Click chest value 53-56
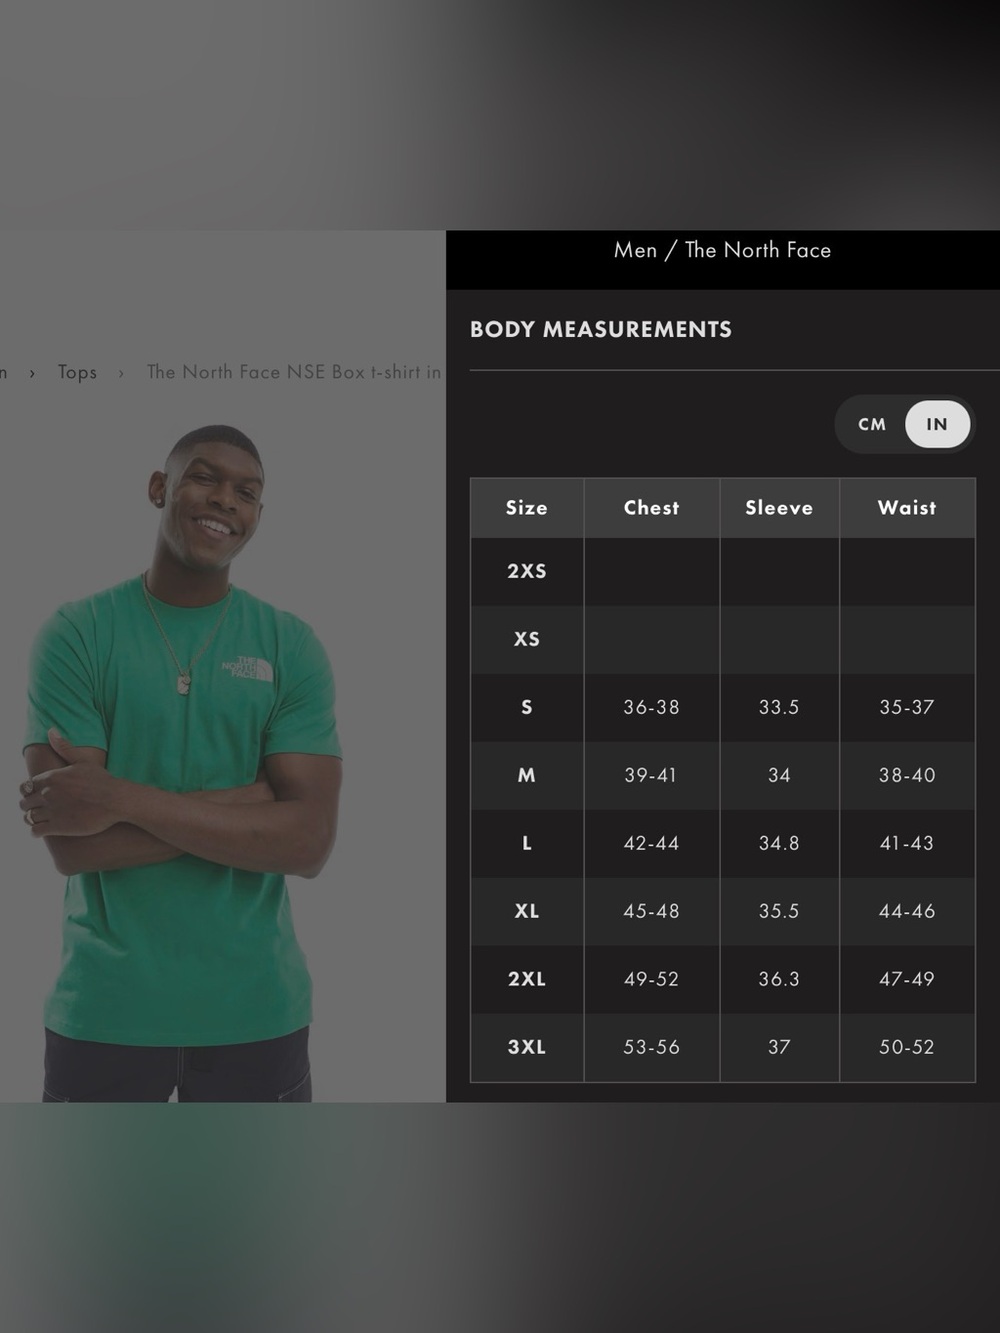The width and height of the screenshot is (1000, 1333). pos(652,1047)
